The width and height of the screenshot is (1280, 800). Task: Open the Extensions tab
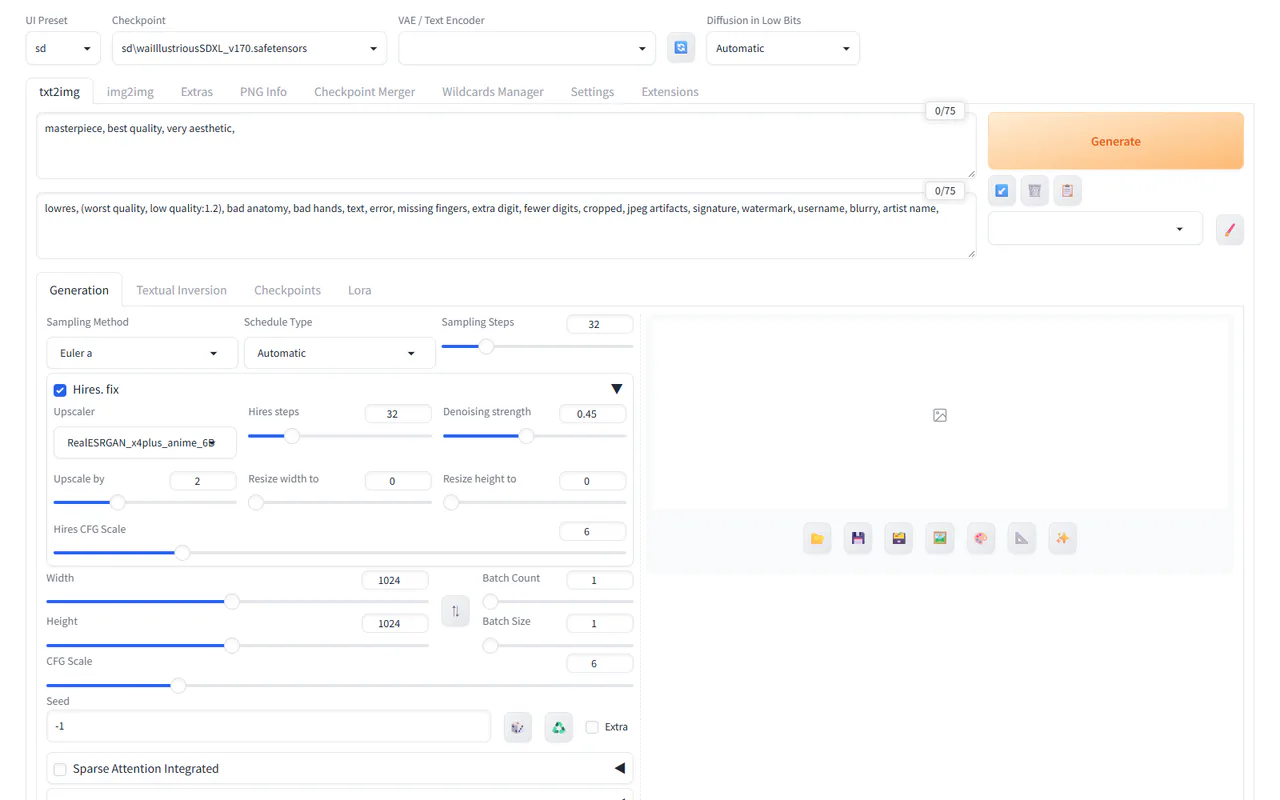670,92
